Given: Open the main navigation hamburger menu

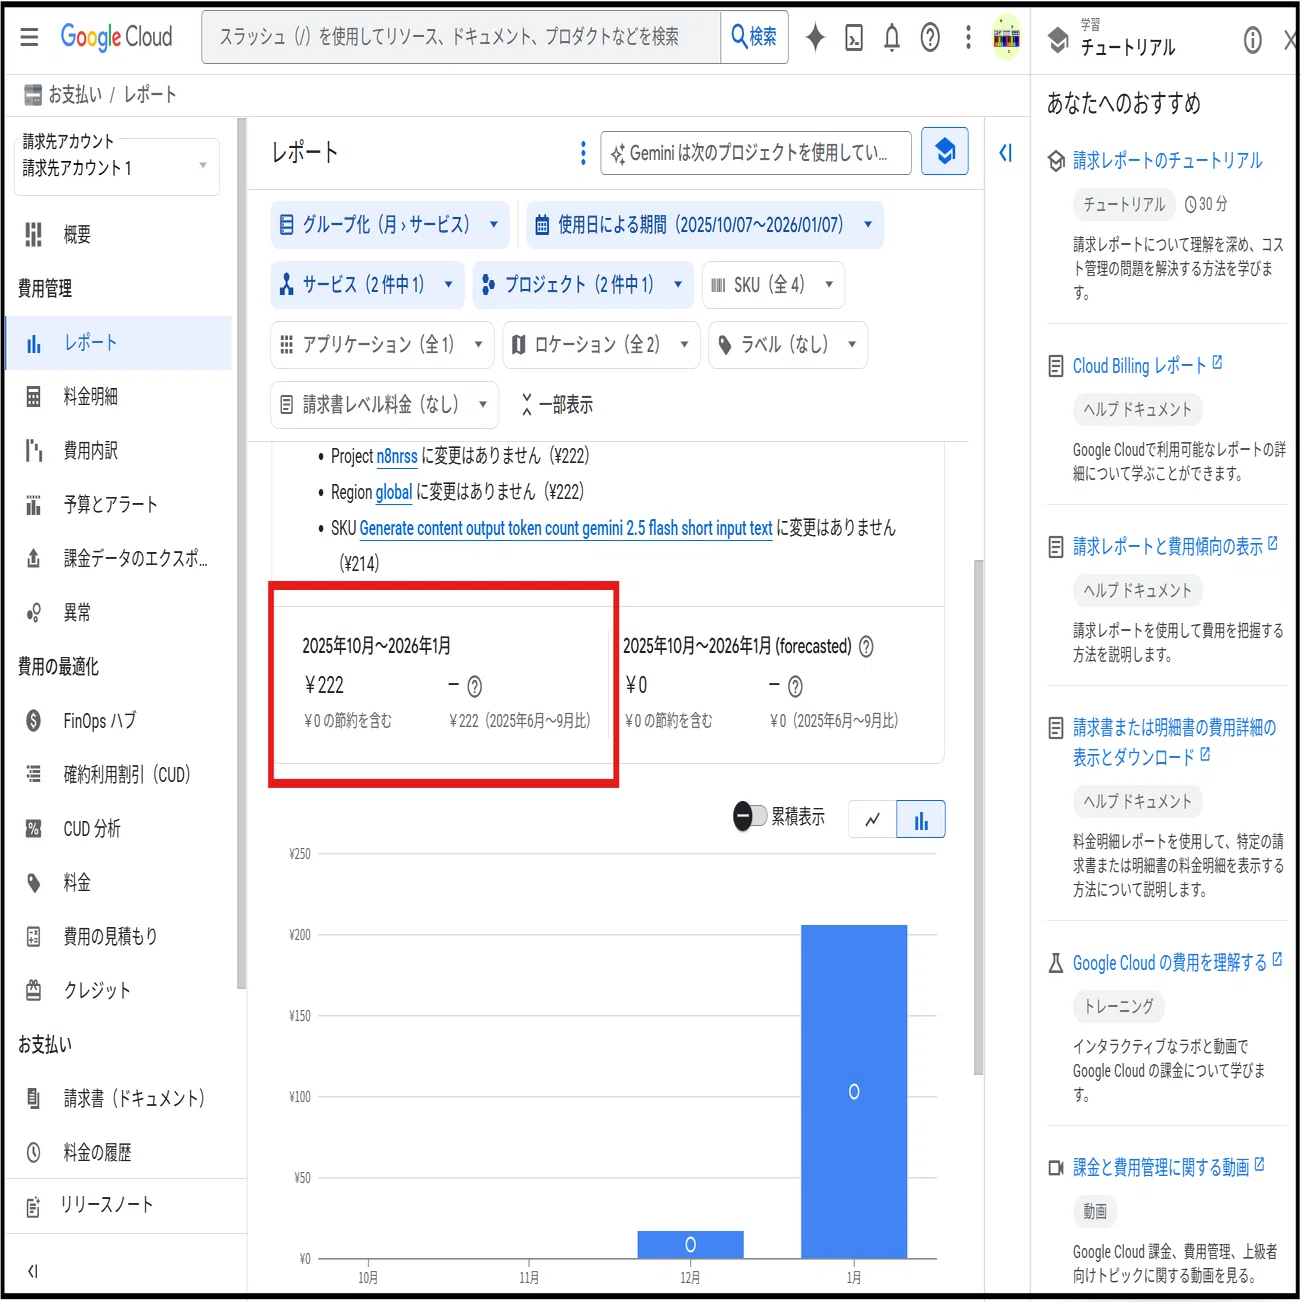Looking at the screenshot, I should coord(29,37).
